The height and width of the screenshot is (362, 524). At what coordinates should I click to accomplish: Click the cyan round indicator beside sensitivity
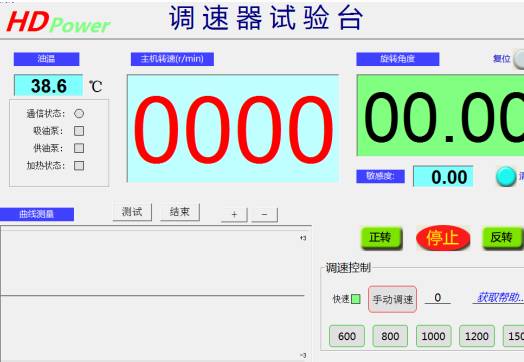(x=506, y=176)
